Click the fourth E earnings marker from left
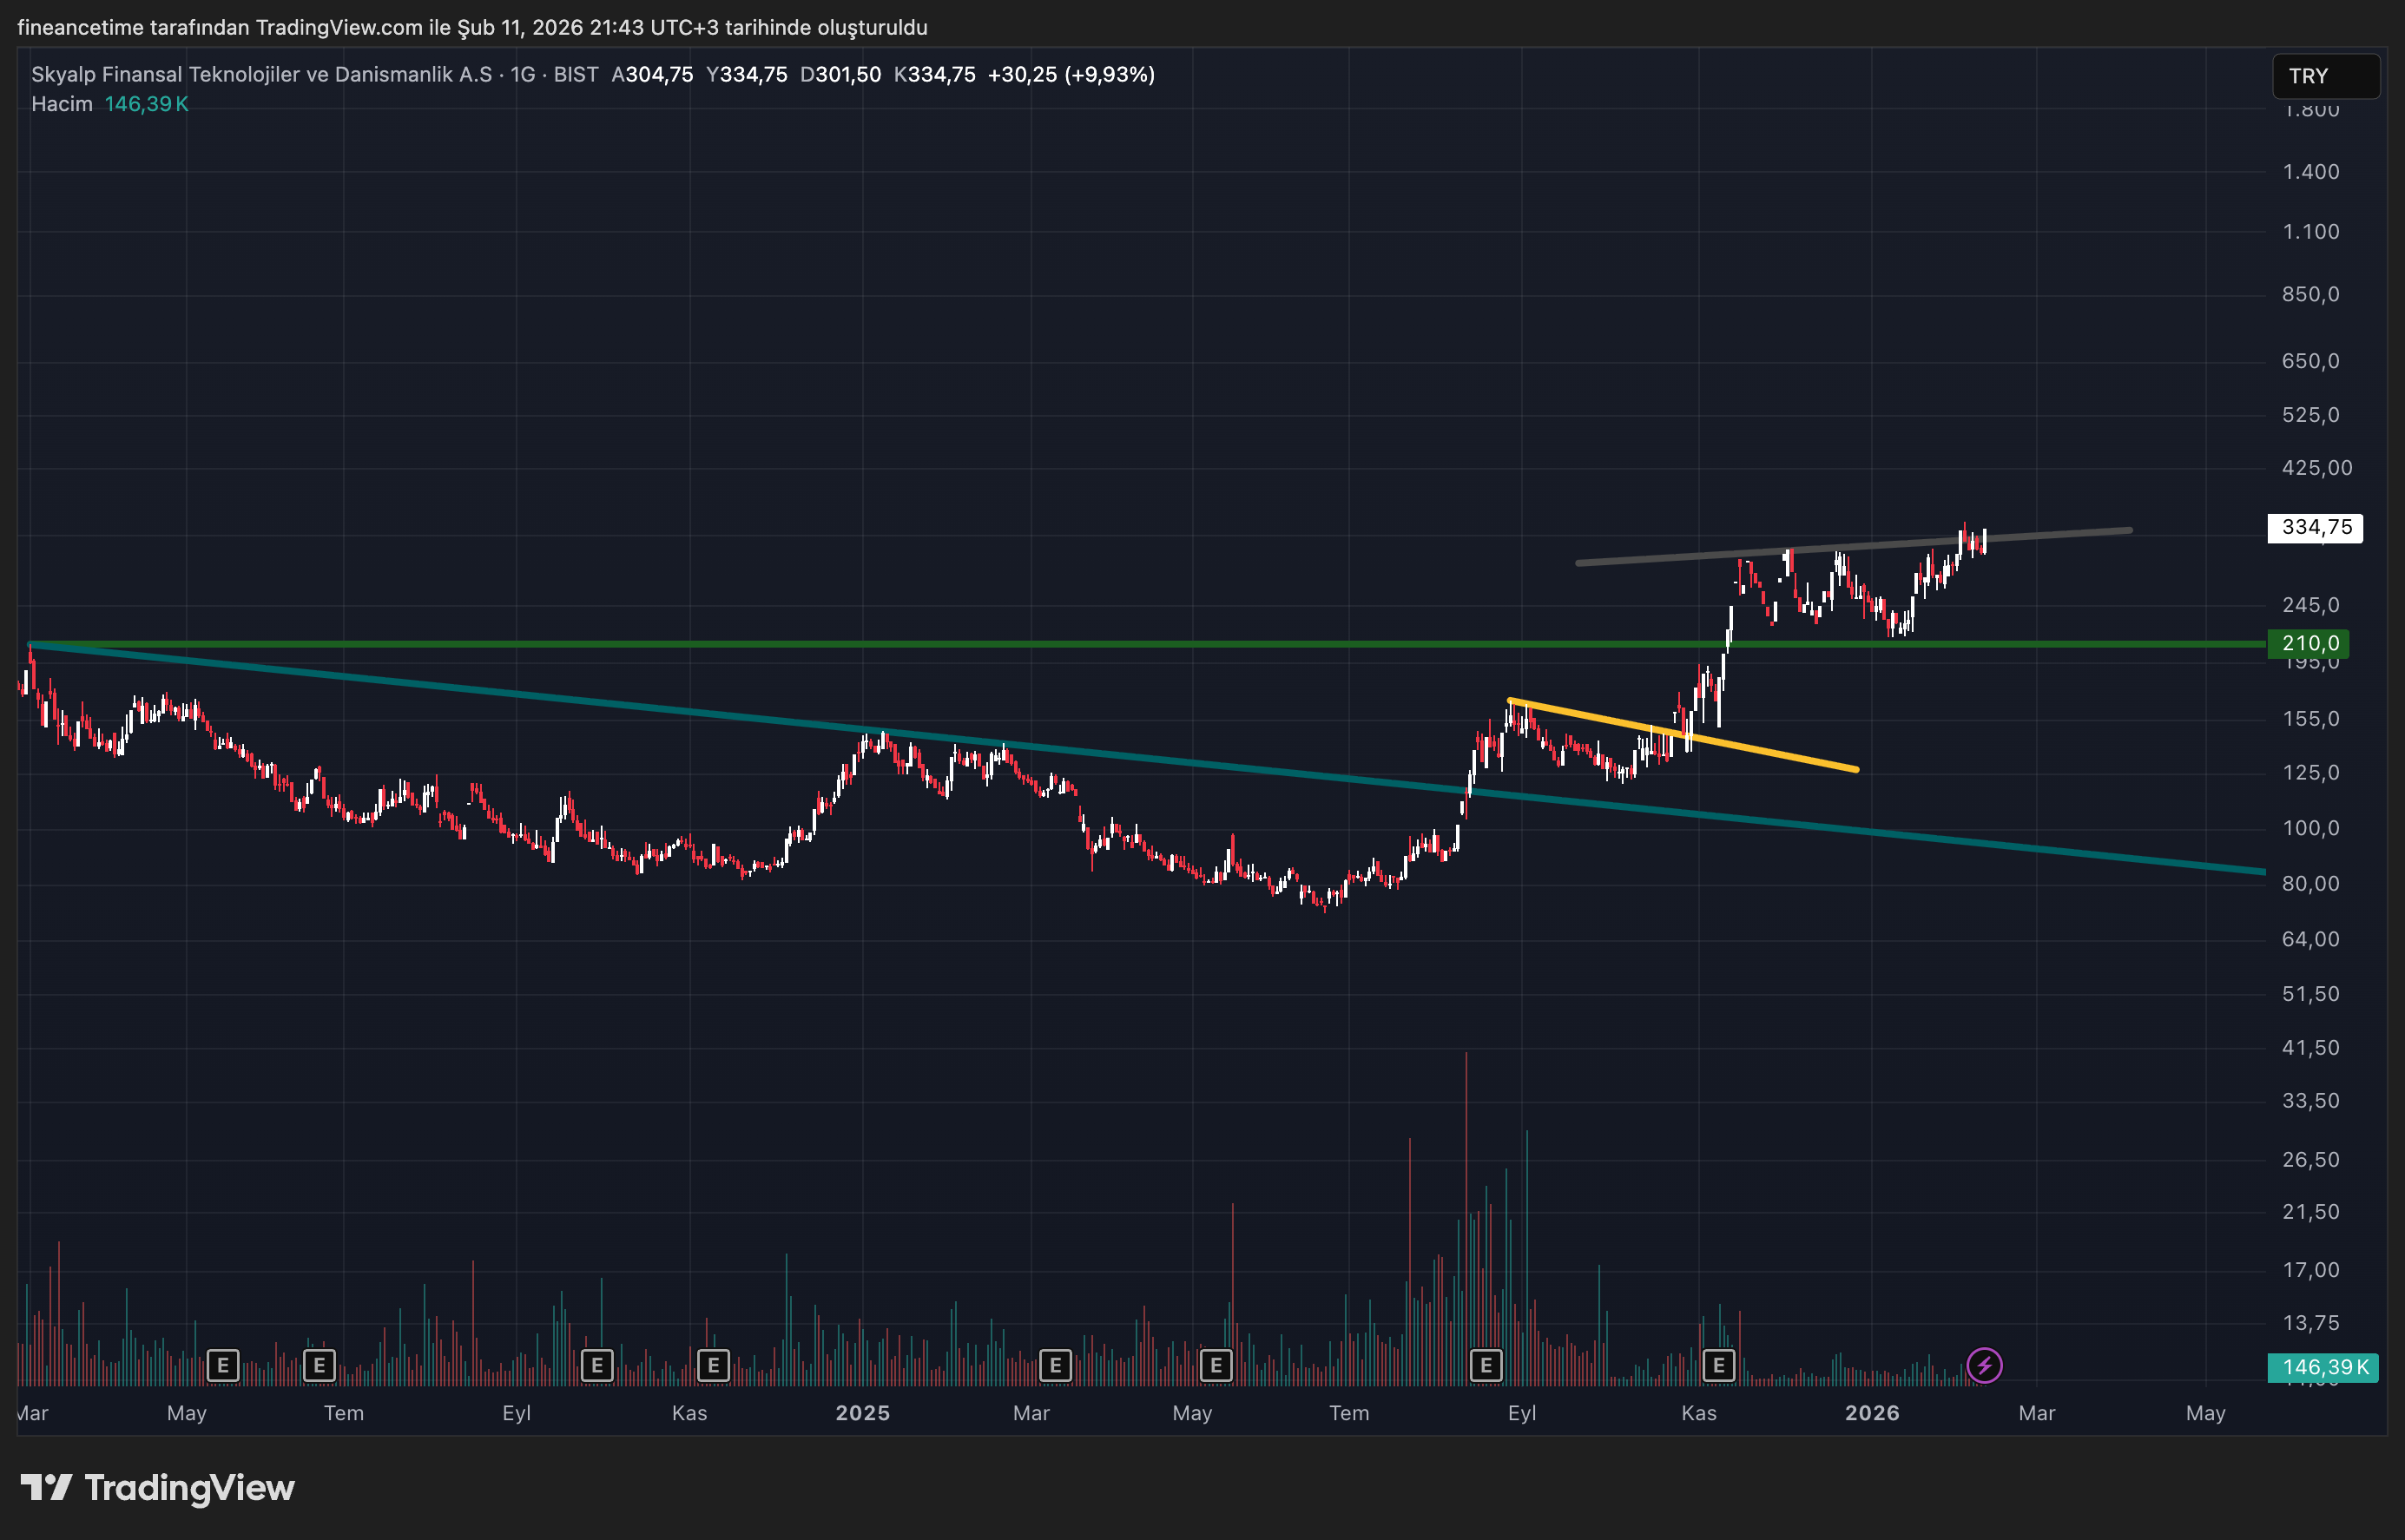Viewport: 2405px width, 1540px height. [713, 1365]
